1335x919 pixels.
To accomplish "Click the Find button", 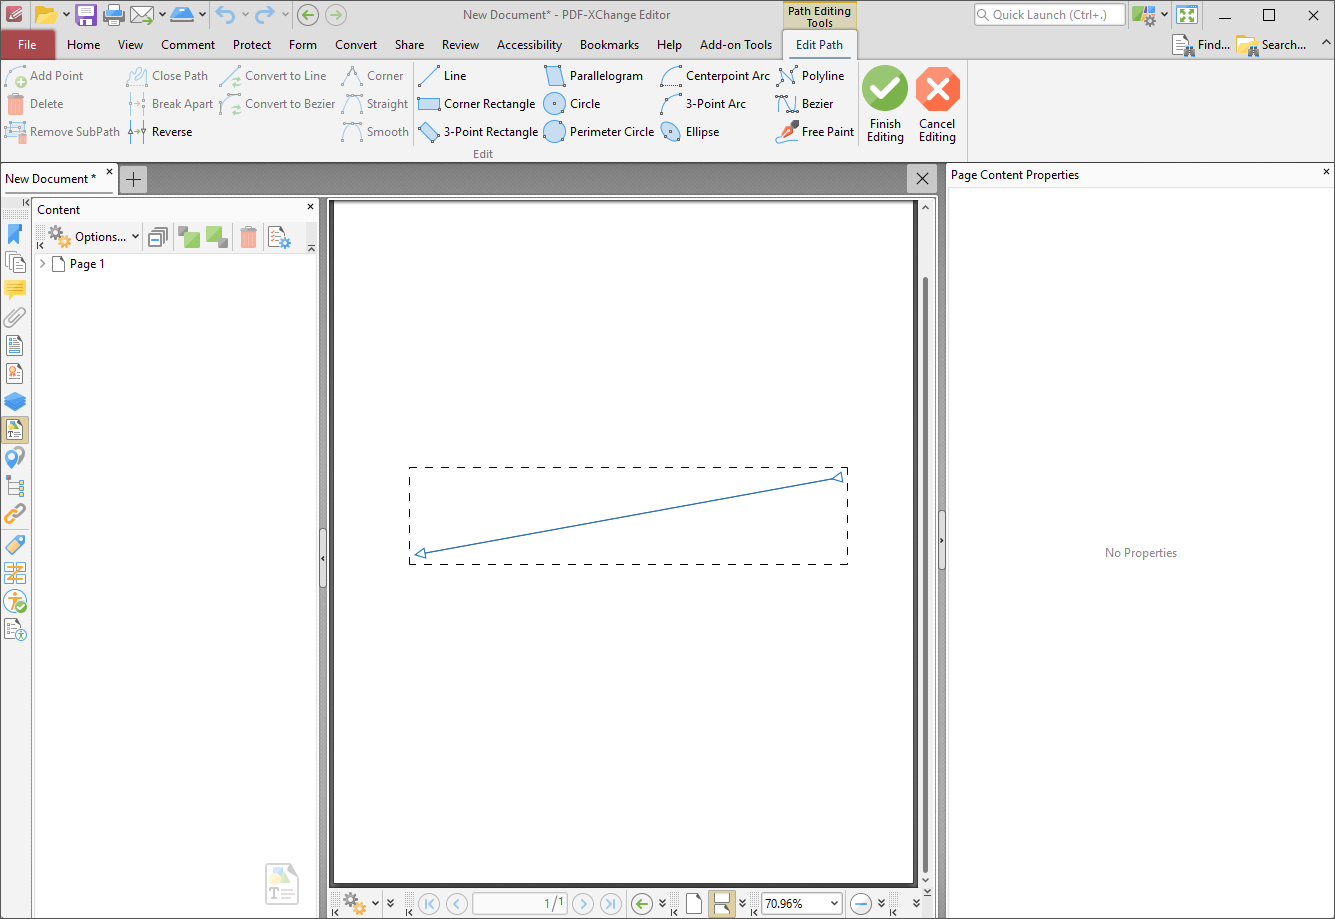I will point(1201,45).
